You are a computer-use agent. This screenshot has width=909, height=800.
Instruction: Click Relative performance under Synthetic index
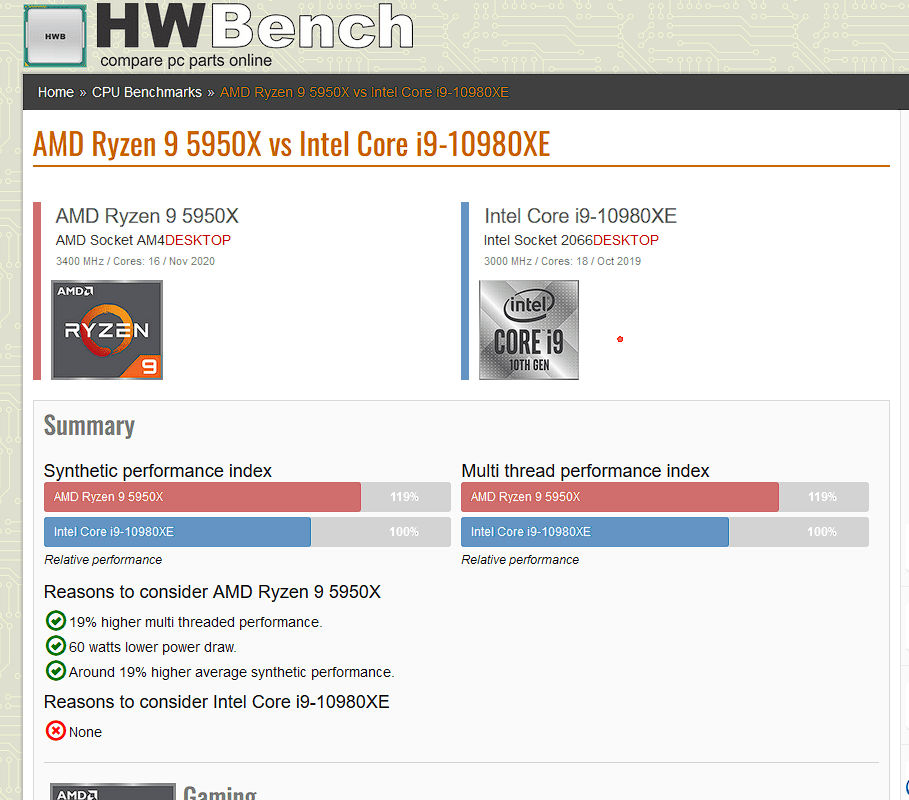(x=103, y=560)
